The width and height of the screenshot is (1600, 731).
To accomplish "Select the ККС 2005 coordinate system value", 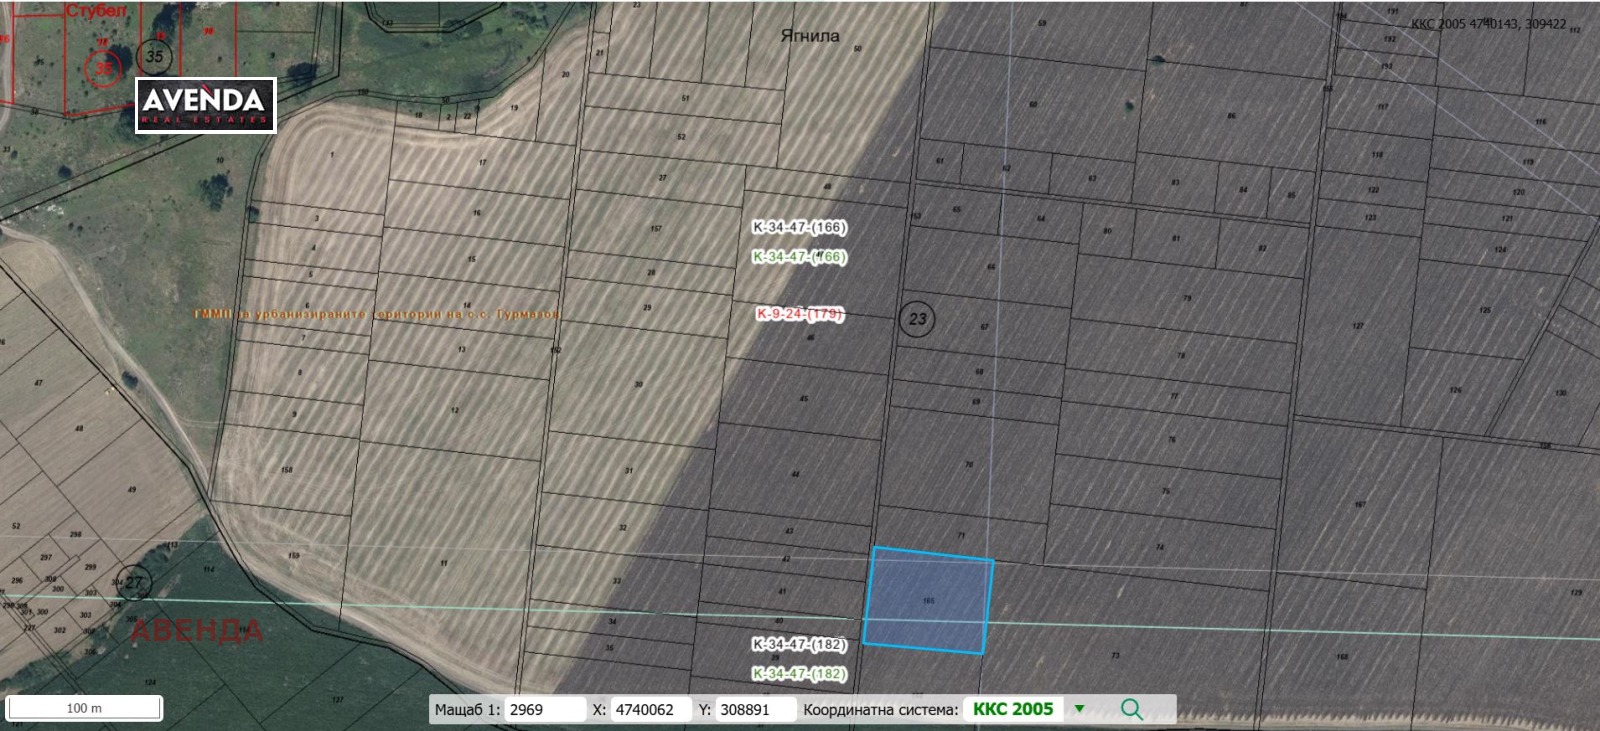I will click(x=1013, y=709).
